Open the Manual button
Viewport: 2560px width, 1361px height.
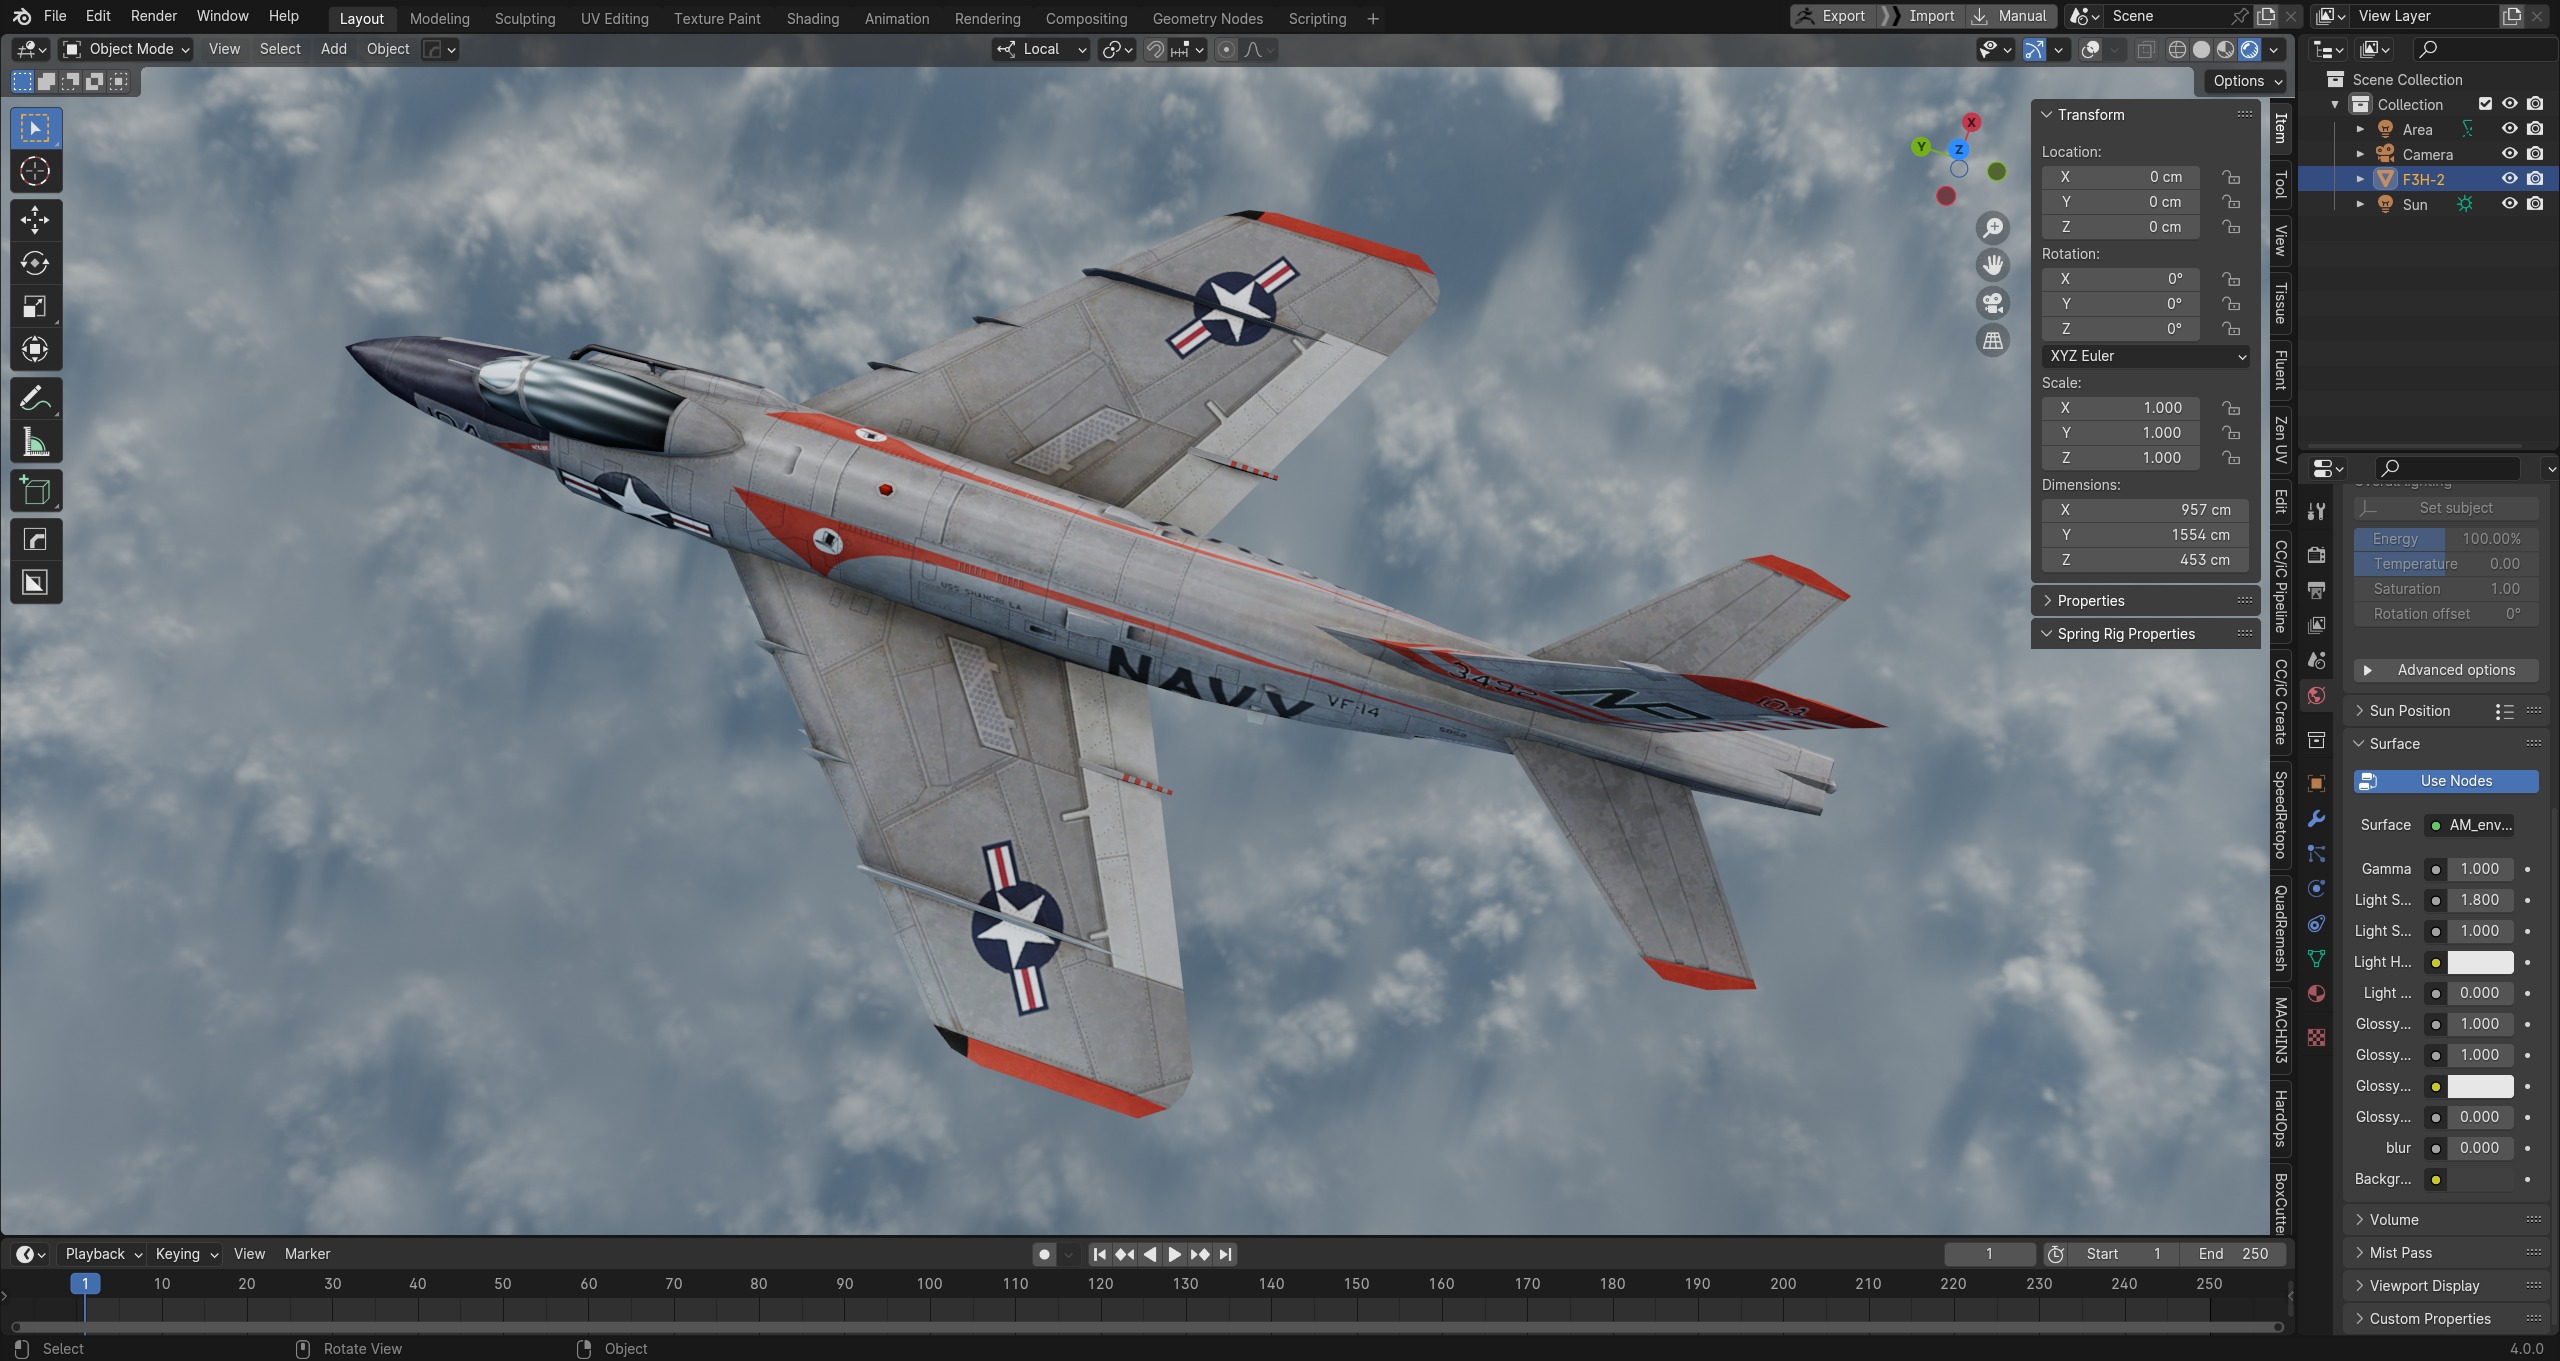pyautogui.click(x=2011, y=16)
